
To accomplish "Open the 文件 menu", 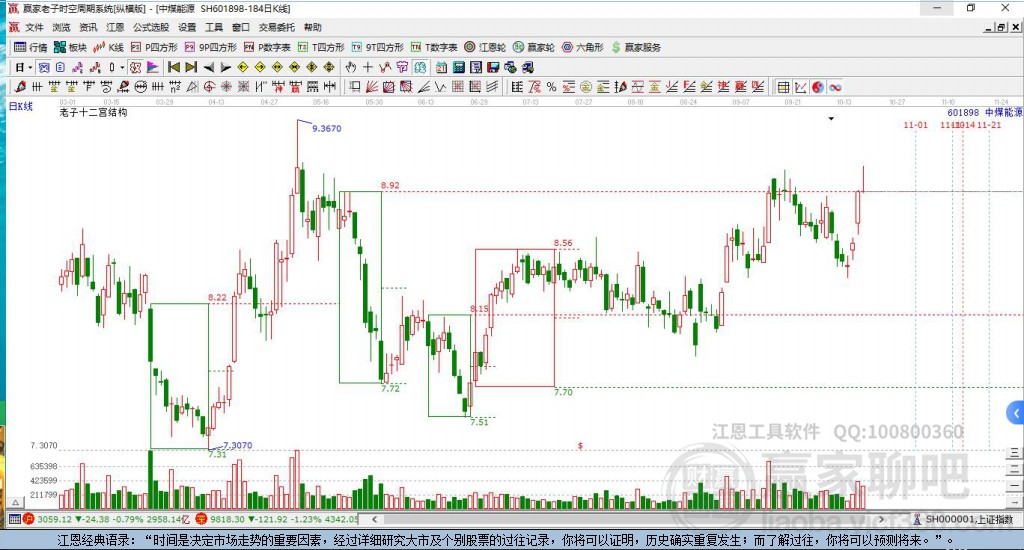I will 34,27.
